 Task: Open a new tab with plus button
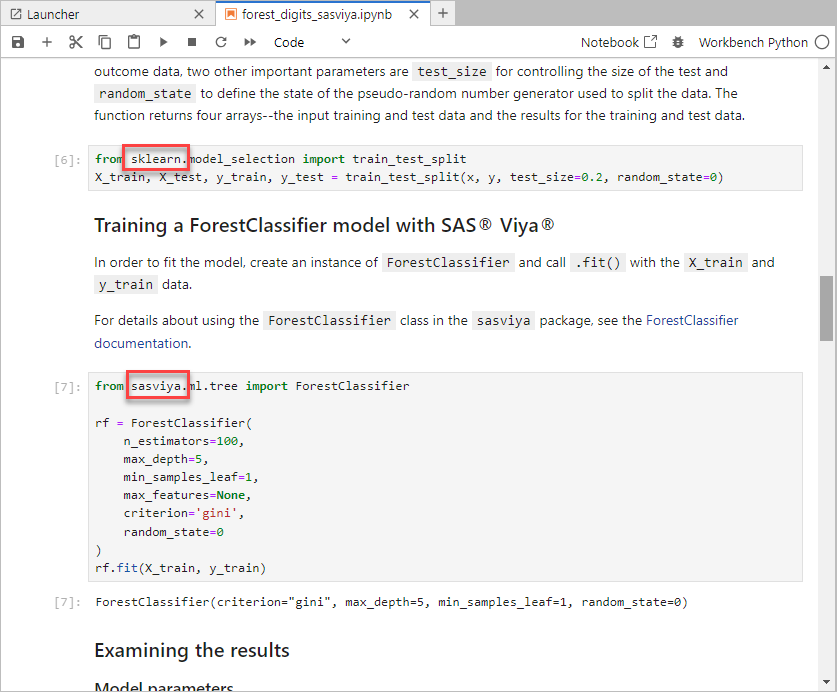[x=443, y=14]
